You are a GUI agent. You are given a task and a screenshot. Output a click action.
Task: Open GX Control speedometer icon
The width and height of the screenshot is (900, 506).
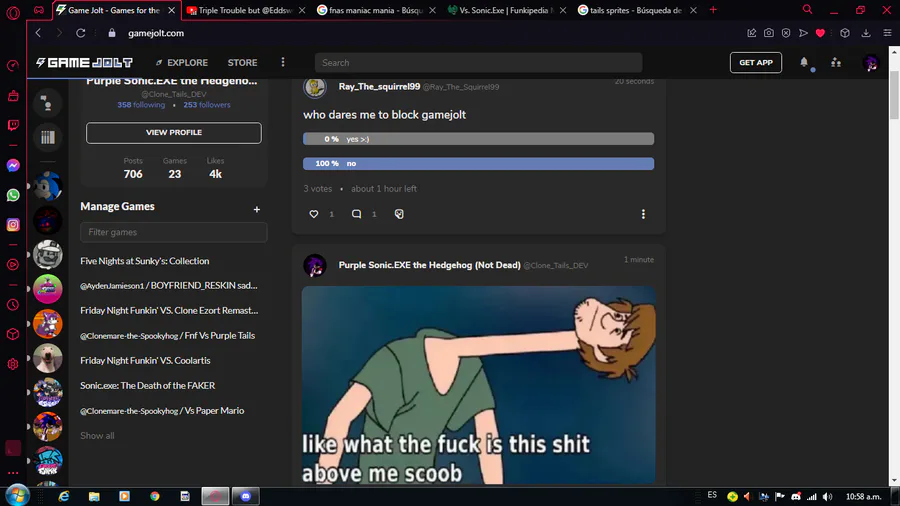[13, 66]
